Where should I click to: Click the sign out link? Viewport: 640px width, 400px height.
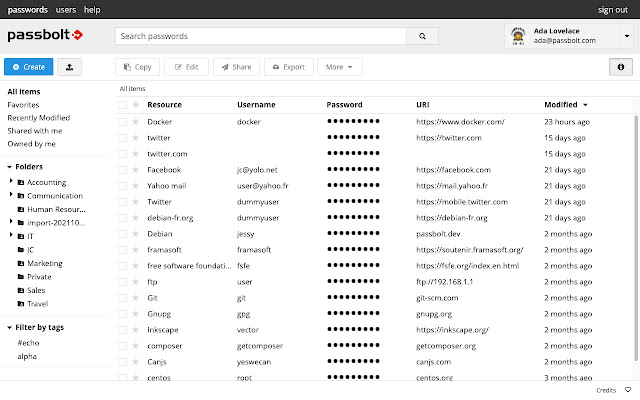(612, 9)
